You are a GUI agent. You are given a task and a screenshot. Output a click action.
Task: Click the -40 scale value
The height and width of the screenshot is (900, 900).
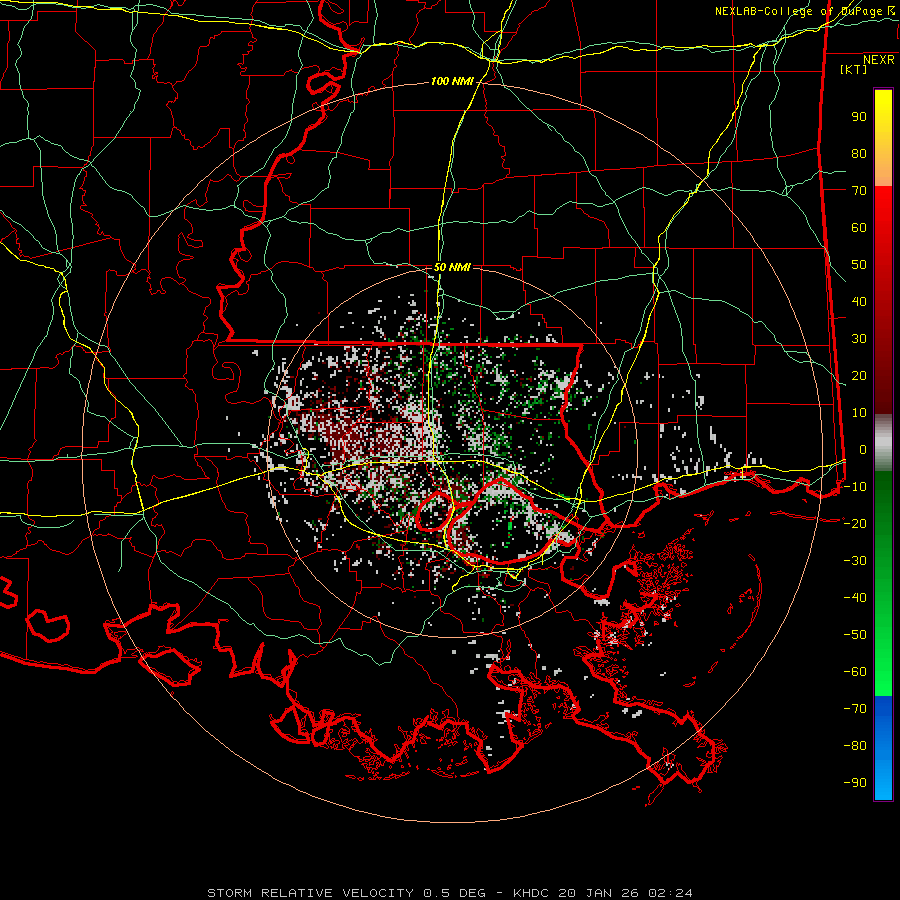855,598
